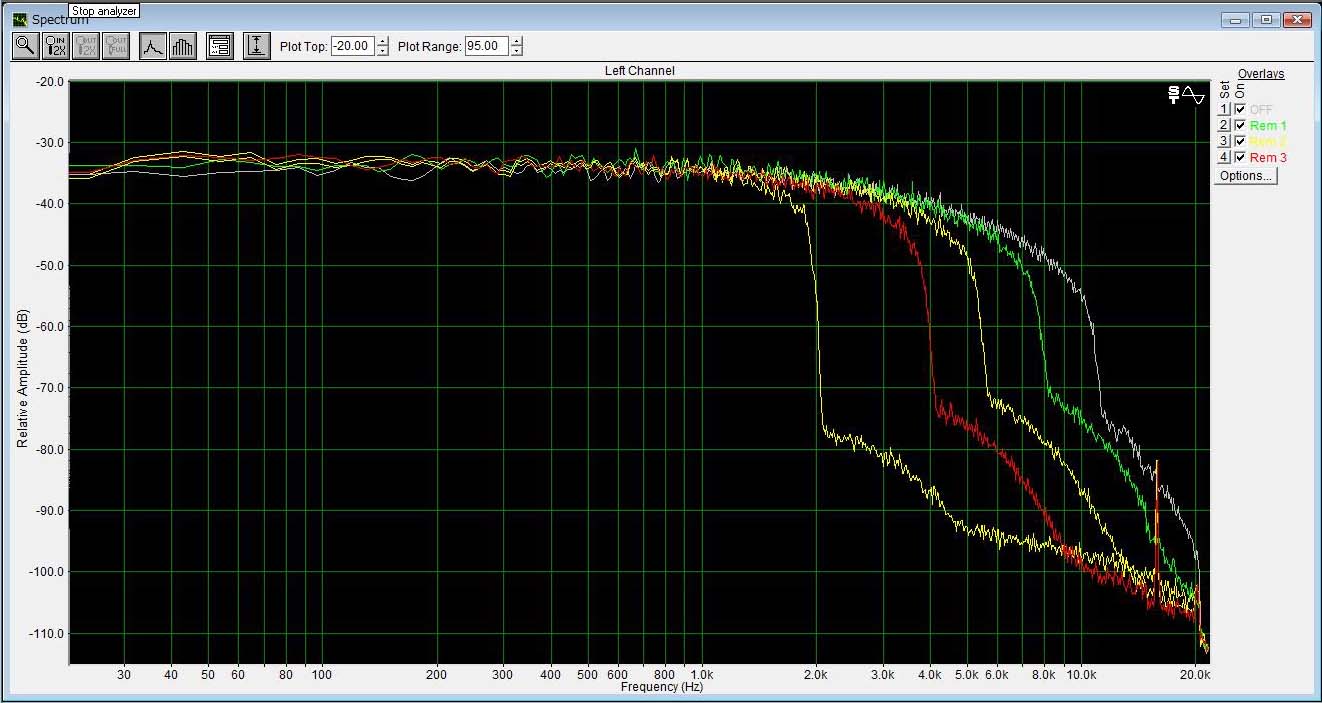Image resolution: width=1322 pixels, height=703 pixels.
Task: Open overlay Options dialog
Action: click(x=1245, y=176)
